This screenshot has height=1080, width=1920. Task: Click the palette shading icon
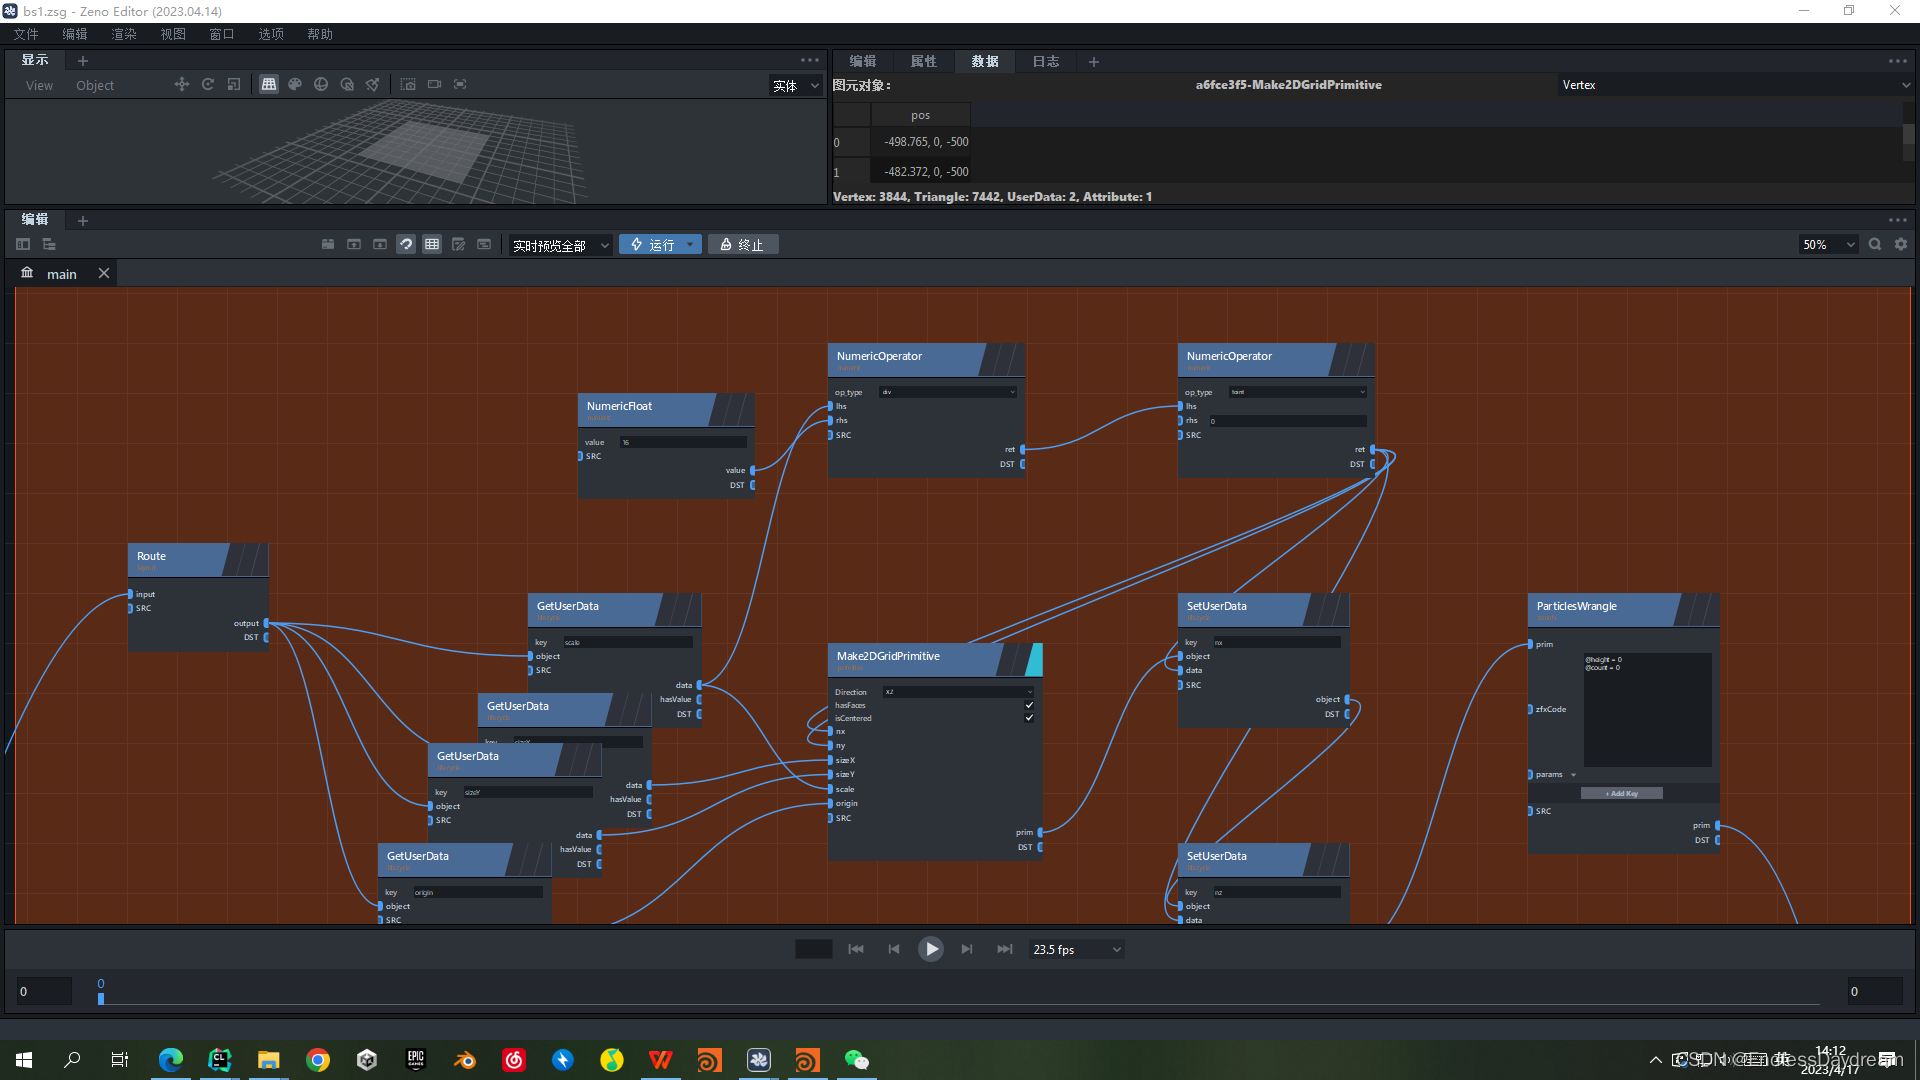(295, 85)
